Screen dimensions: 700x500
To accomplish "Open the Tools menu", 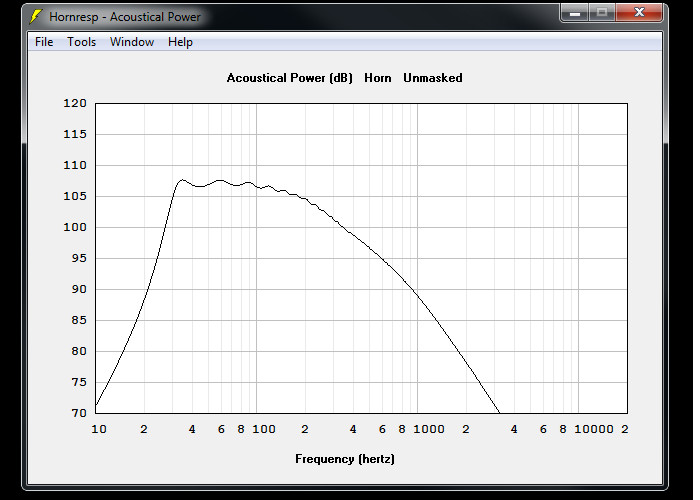I will (81, 42).
